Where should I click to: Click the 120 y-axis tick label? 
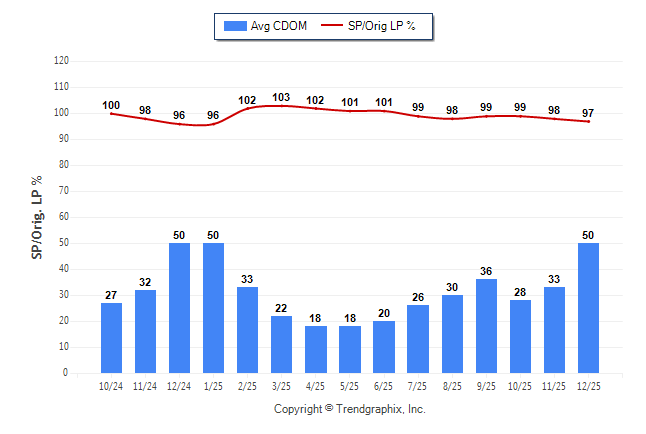tap(61, 61)
